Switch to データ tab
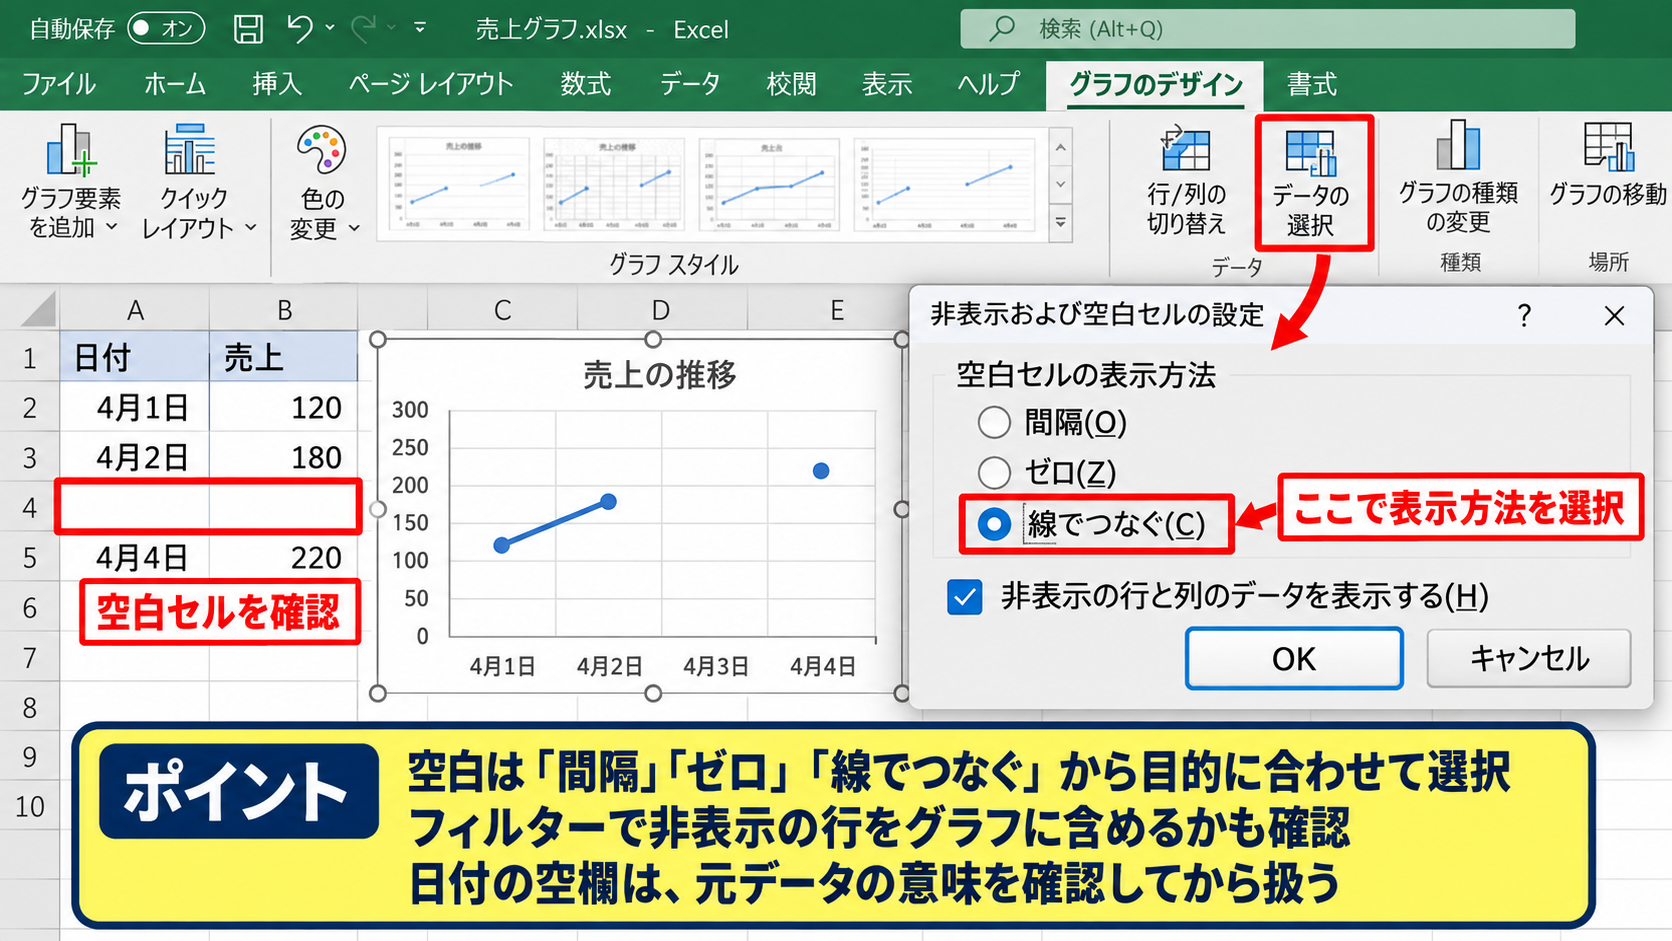1672x941 pixels. coord(689,84)
